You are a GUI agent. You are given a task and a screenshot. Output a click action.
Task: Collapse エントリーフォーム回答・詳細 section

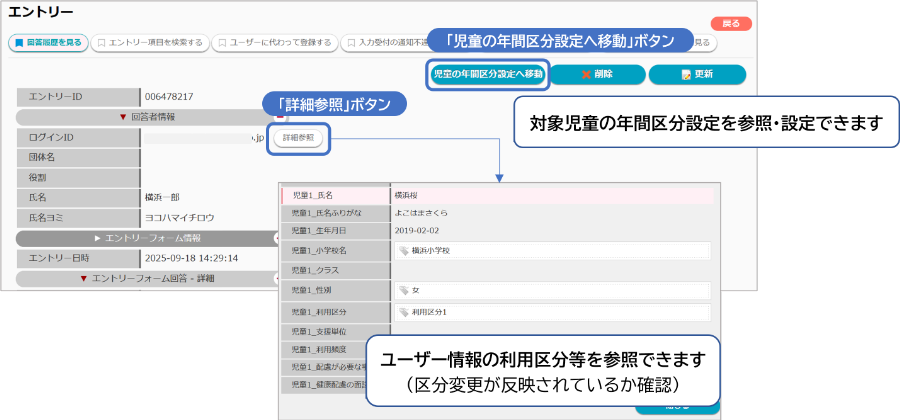click(x=146, y=278)
